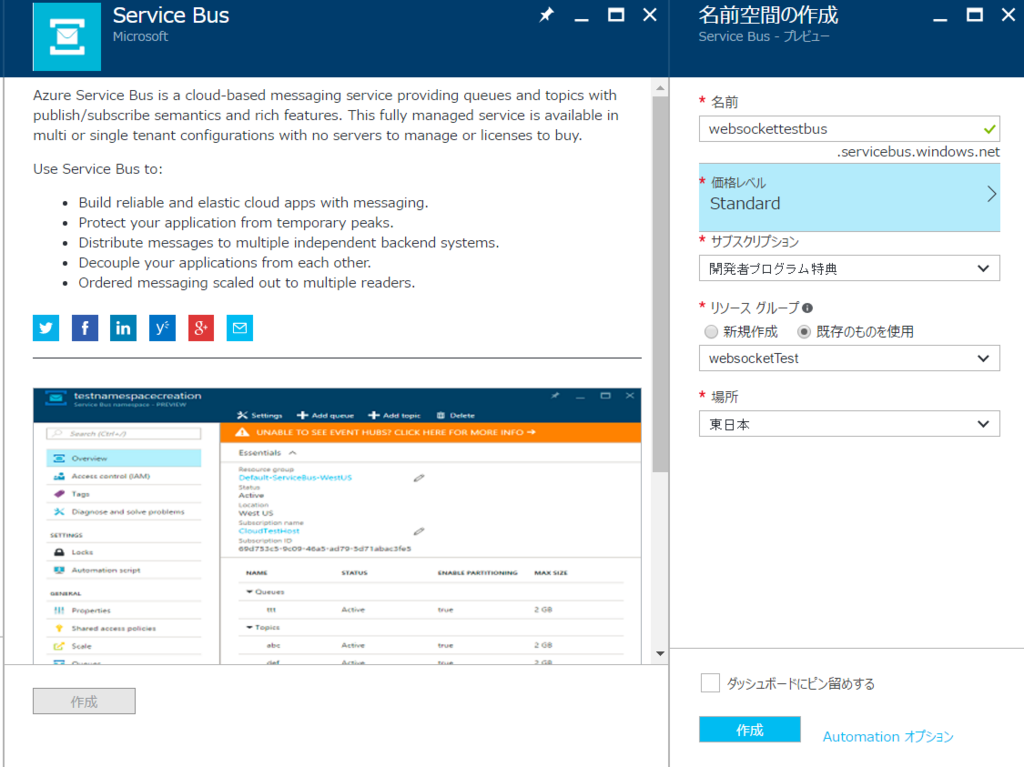
Task: Open Automation オプション link
Action: pos(888,736)
